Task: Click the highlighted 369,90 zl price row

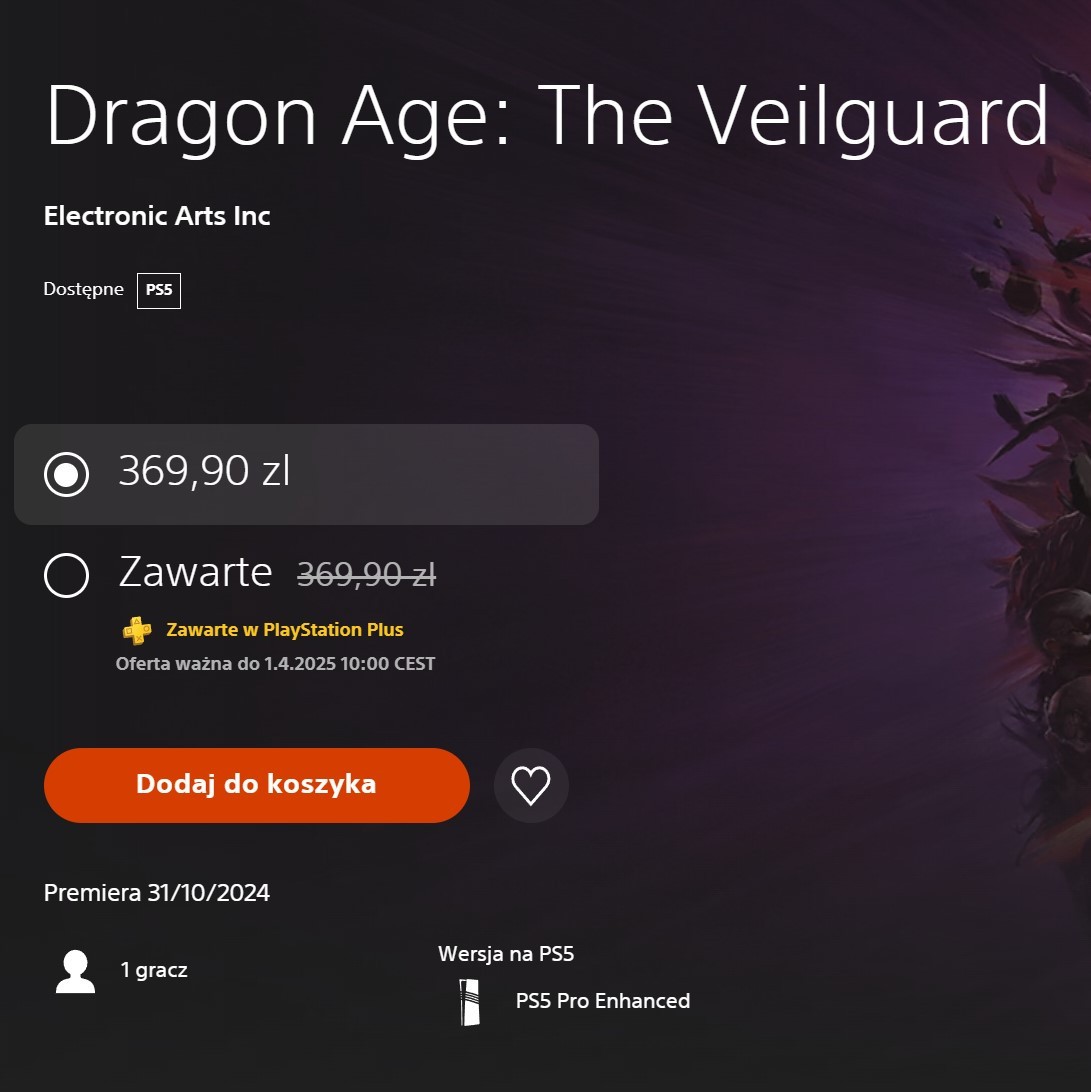Action: click(x=306, y=474)
